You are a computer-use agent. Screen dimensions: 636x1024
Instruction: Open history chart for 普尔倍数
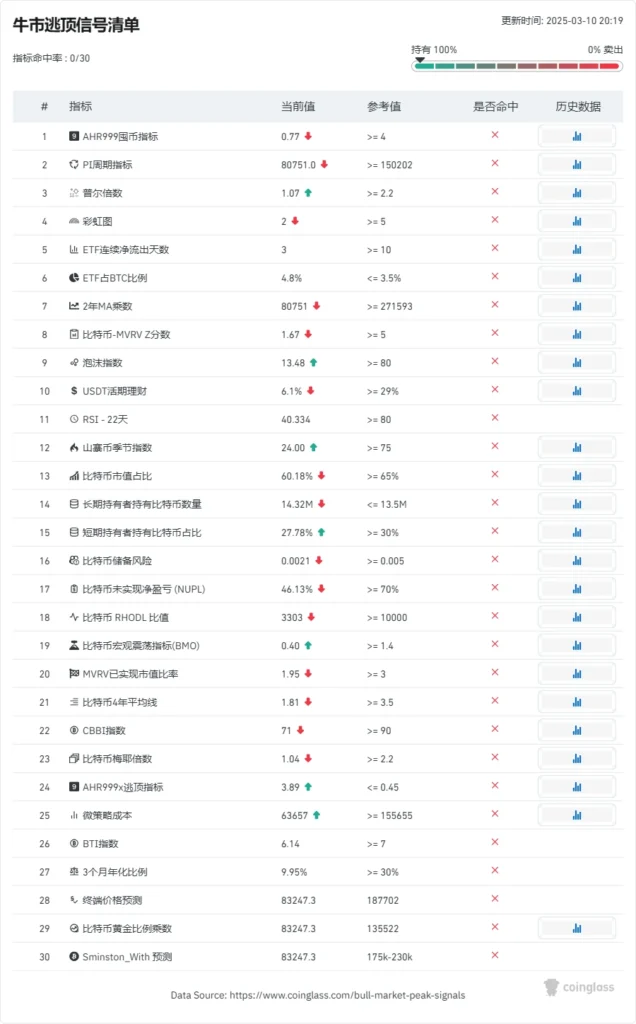577,193
